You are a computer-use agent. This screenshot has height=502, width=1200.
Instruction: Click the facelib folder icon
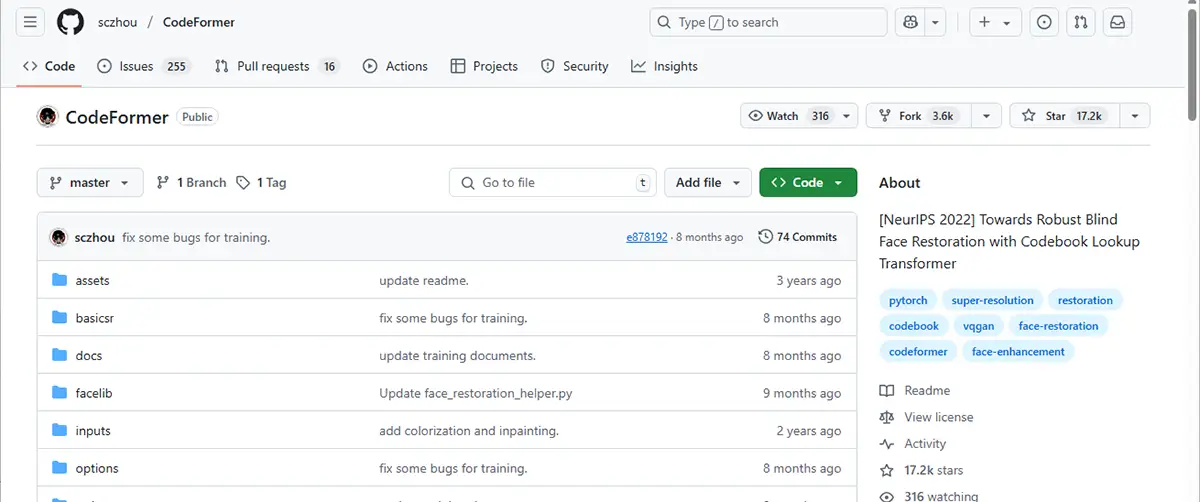point(59,393)
